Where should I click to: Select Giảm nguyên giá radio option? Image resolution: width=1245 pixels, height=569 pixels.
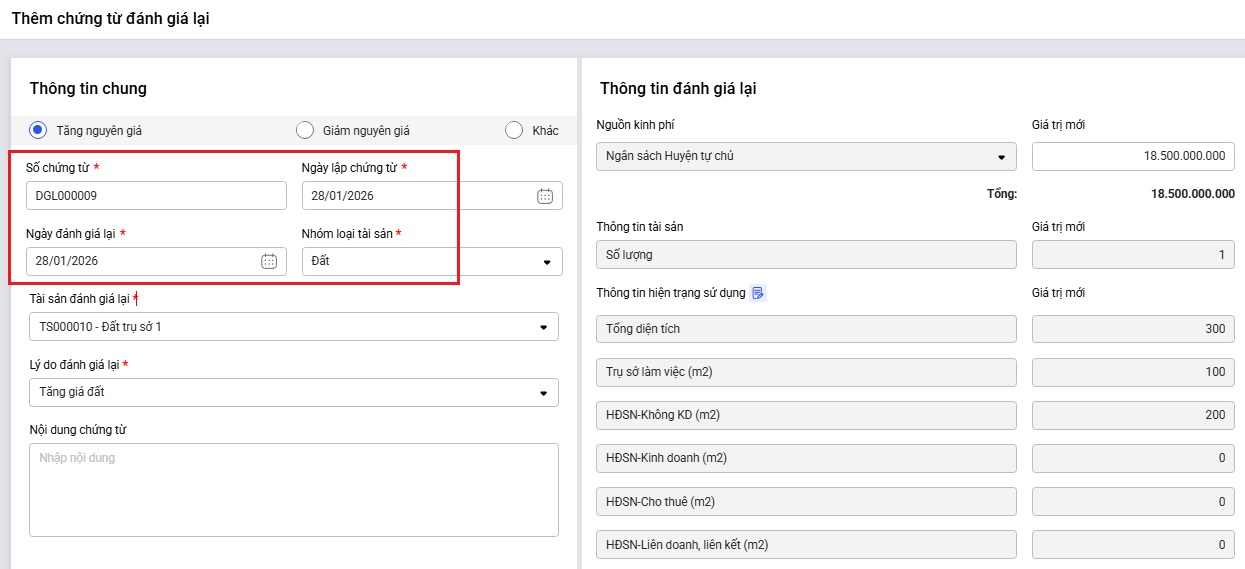305,130
